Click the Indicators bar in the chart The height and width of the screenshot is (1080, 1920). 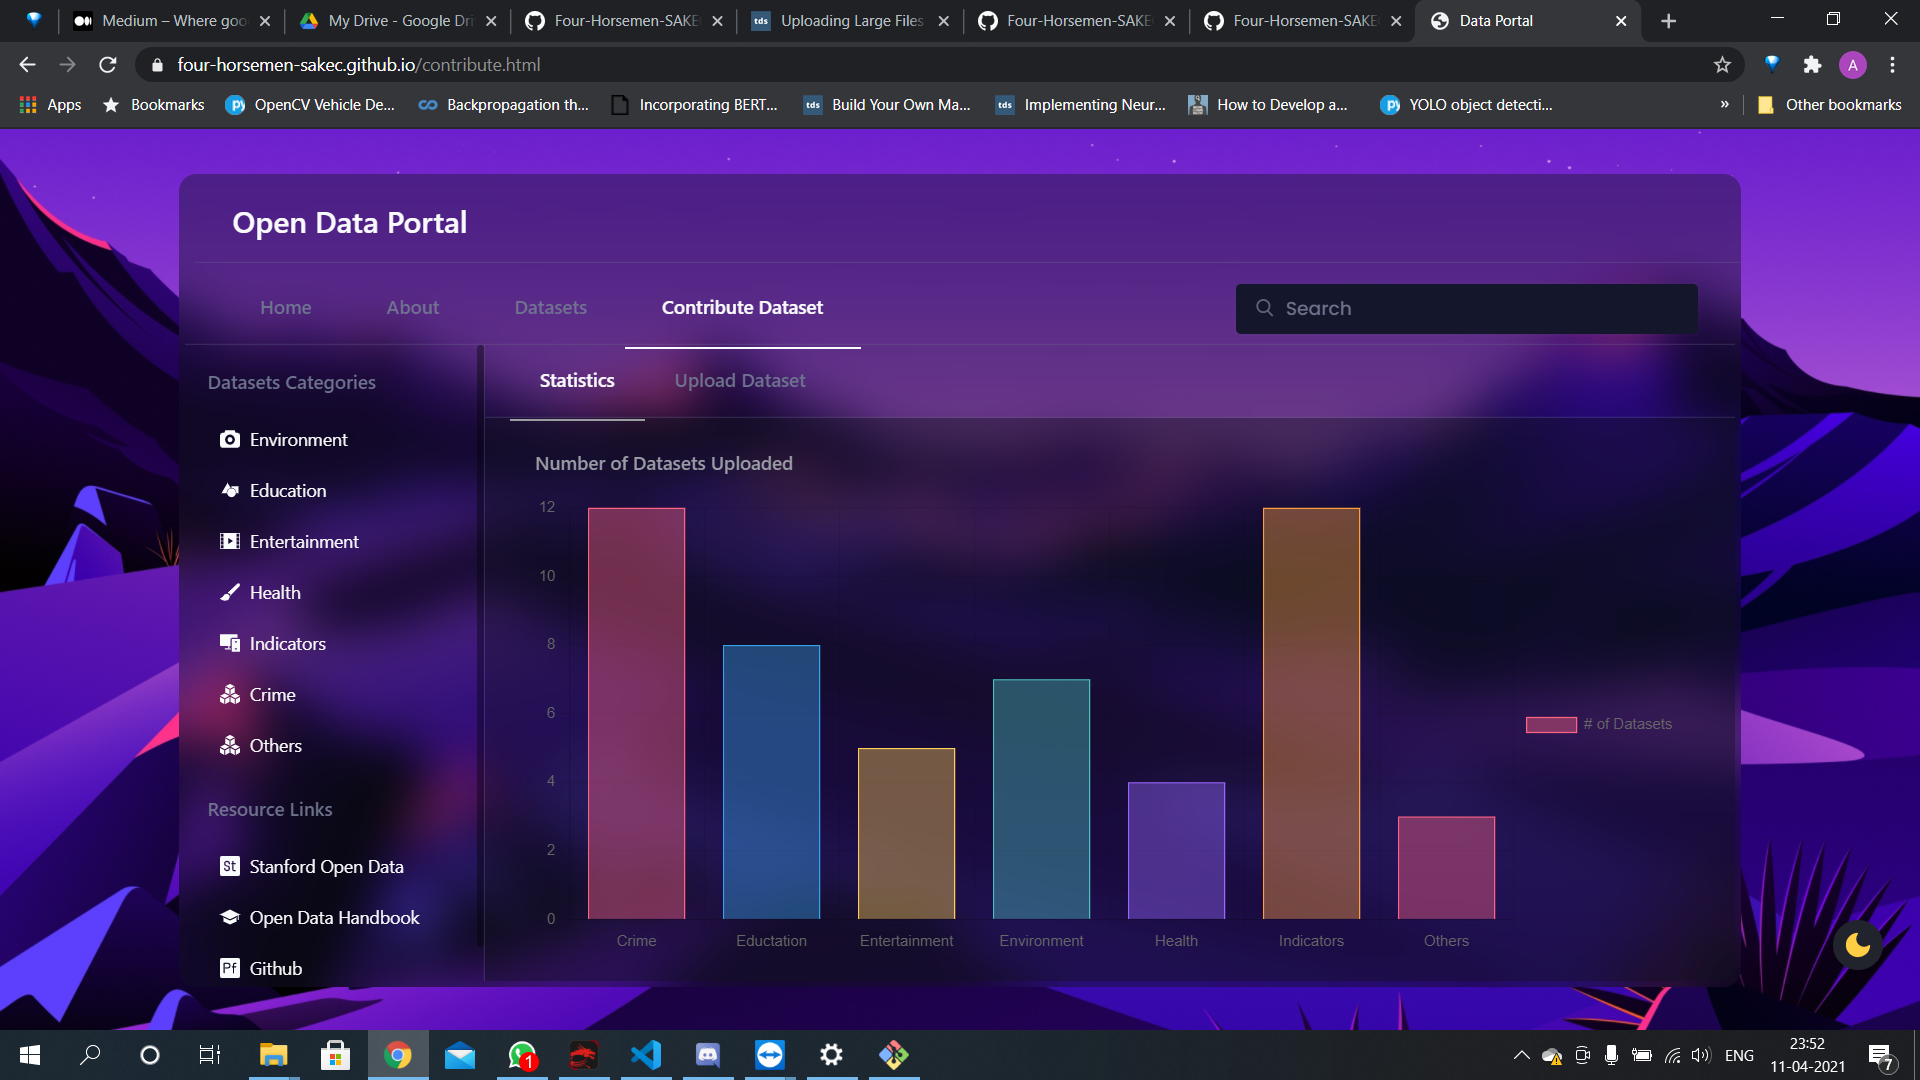(1310, 714)
